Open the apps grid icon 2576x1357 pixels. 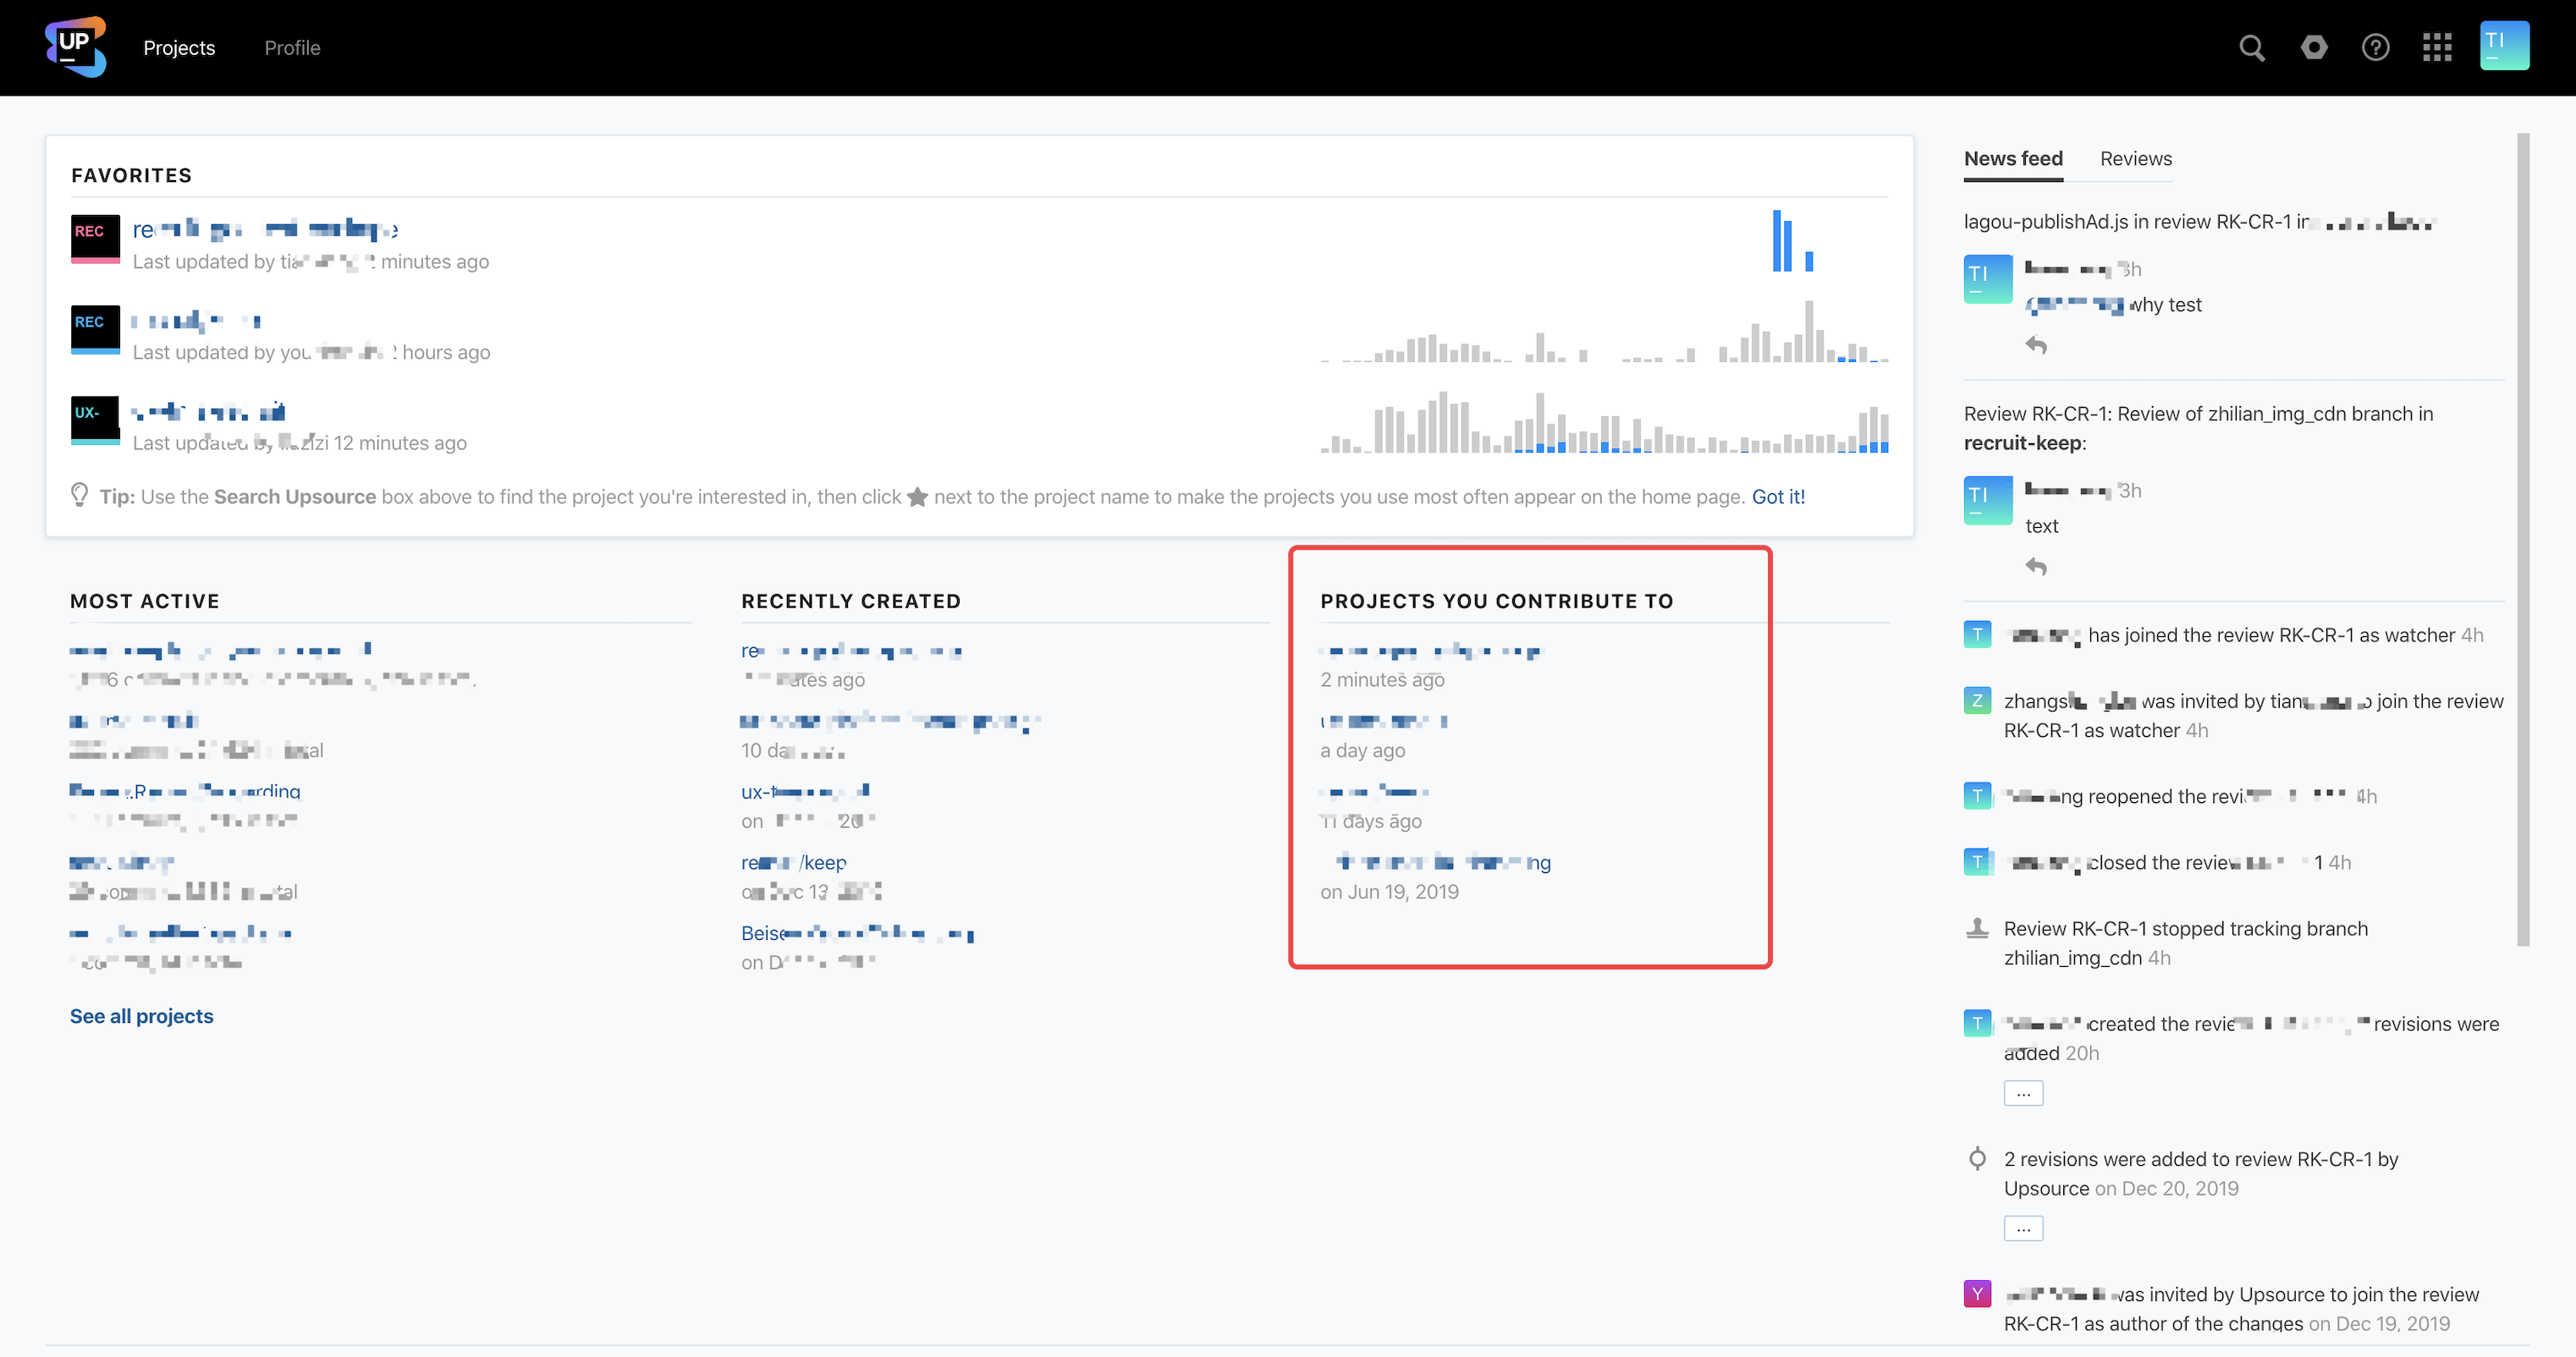pos(2436,47)
